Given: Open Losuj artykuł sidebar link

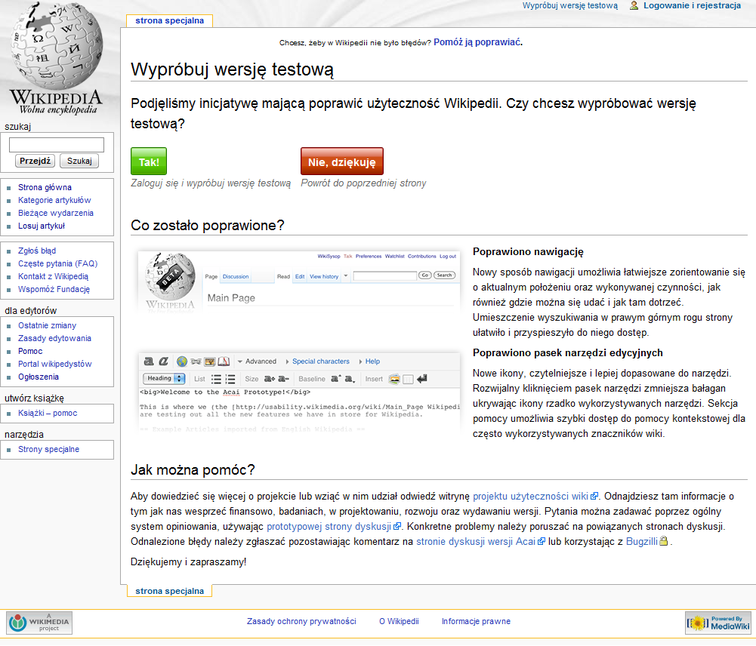Looking at the screenshot, I should tap(41, 226).
